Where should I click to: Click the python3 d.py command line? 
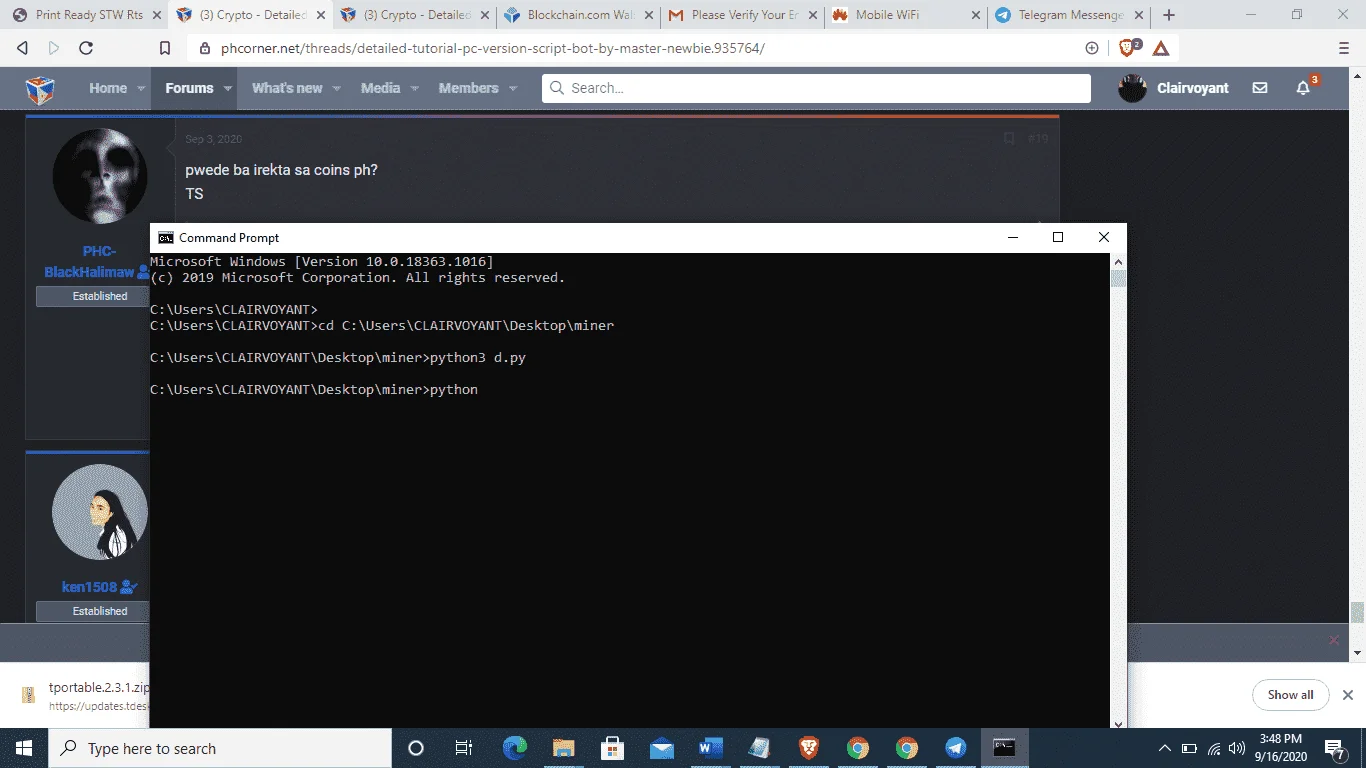(x=338, y=358)
